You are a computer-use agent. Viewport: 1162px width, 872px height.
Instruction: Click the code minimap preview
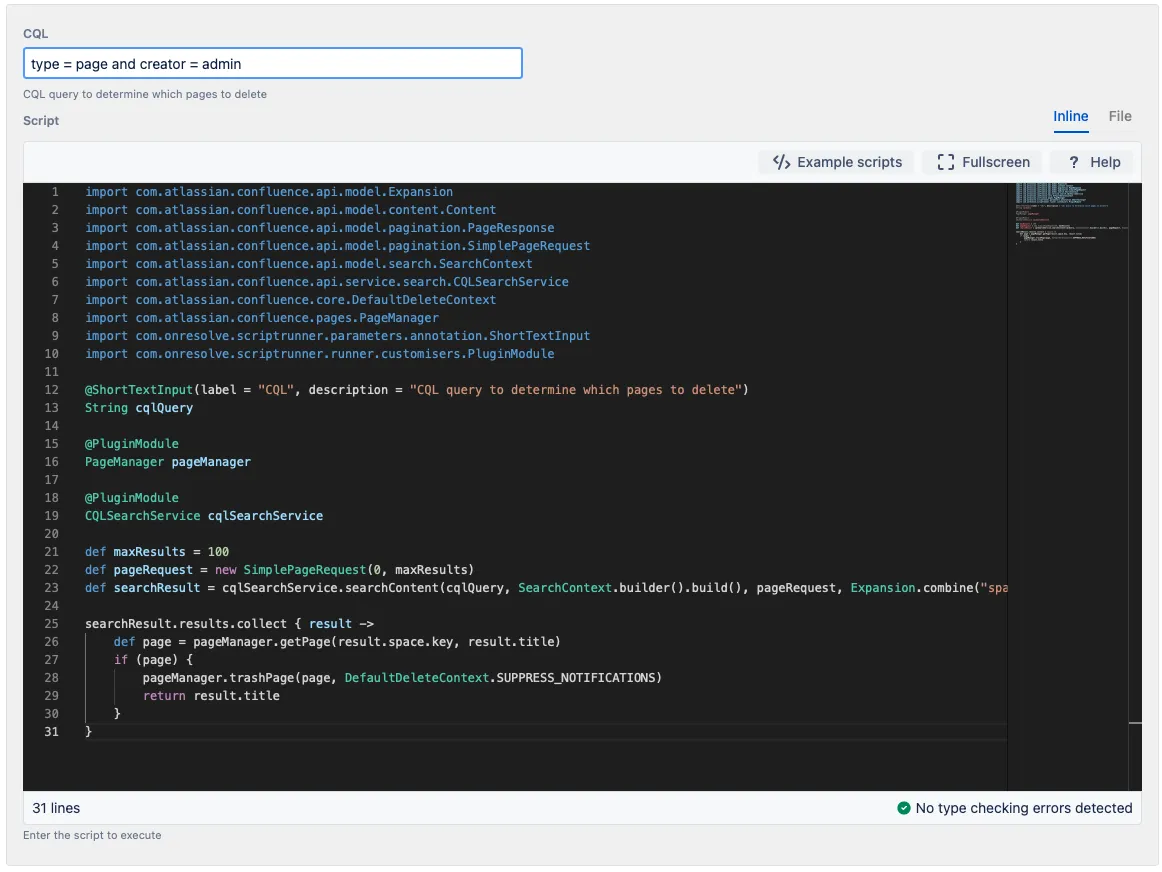point(1071,213)
